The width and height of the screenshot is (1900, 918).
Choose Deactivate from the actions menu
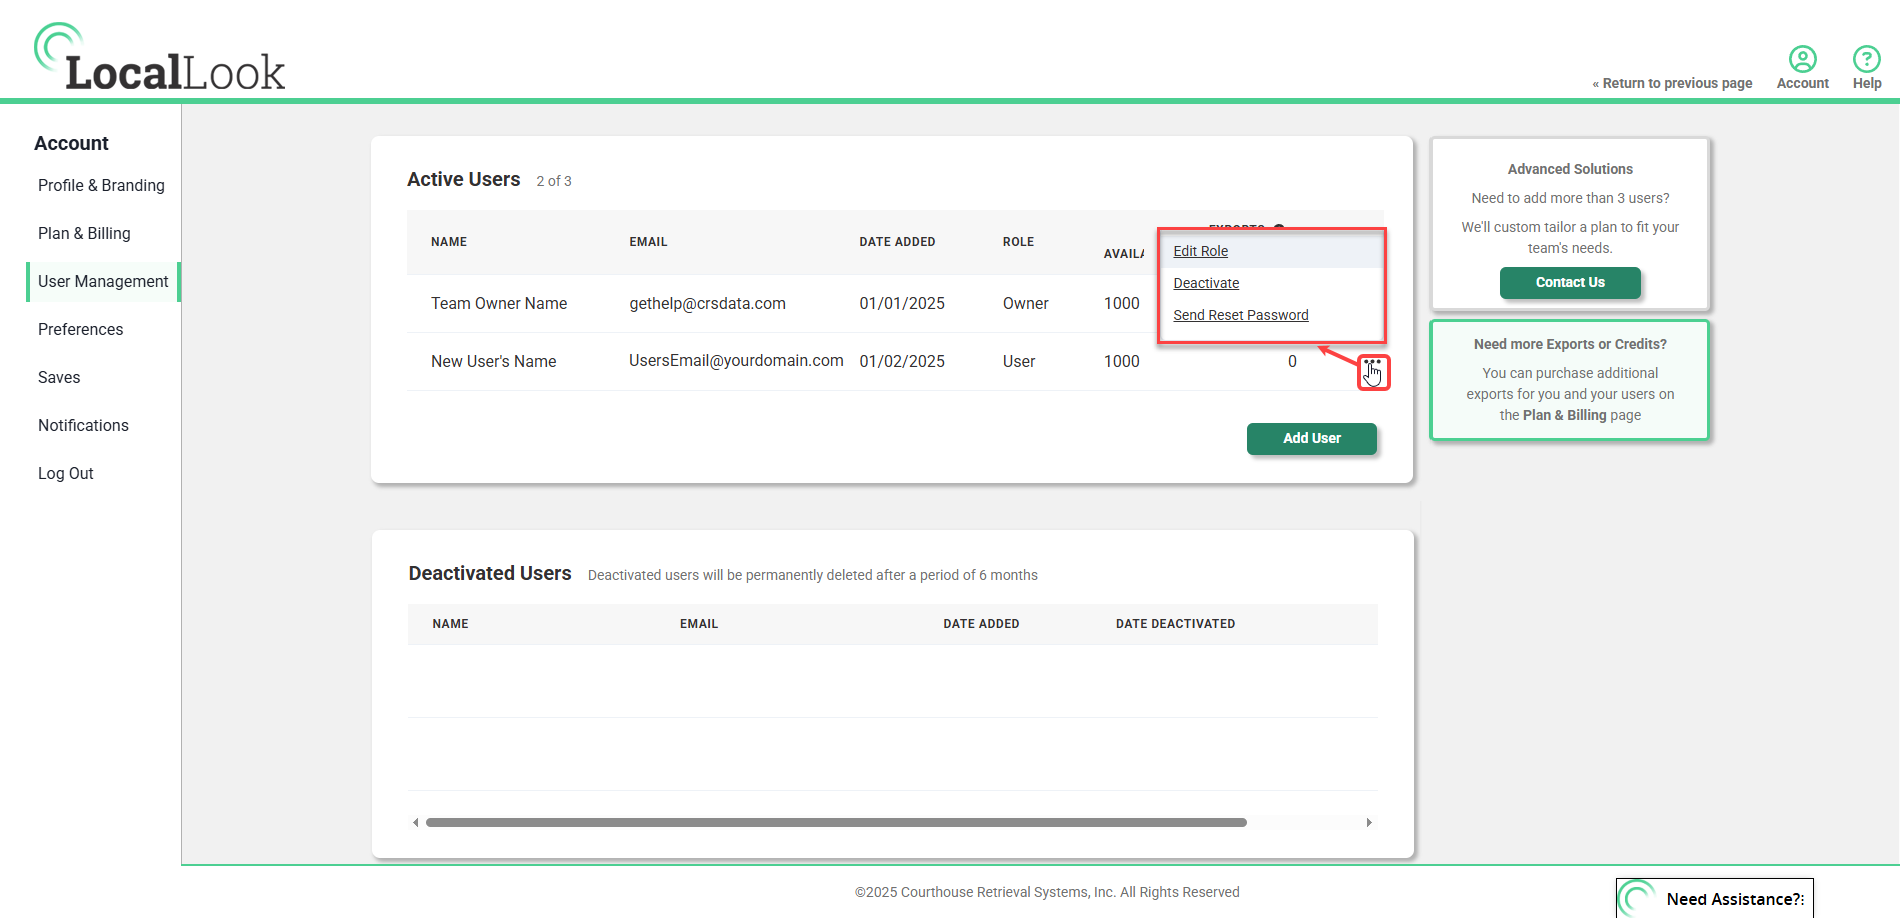coord(1206,283)
